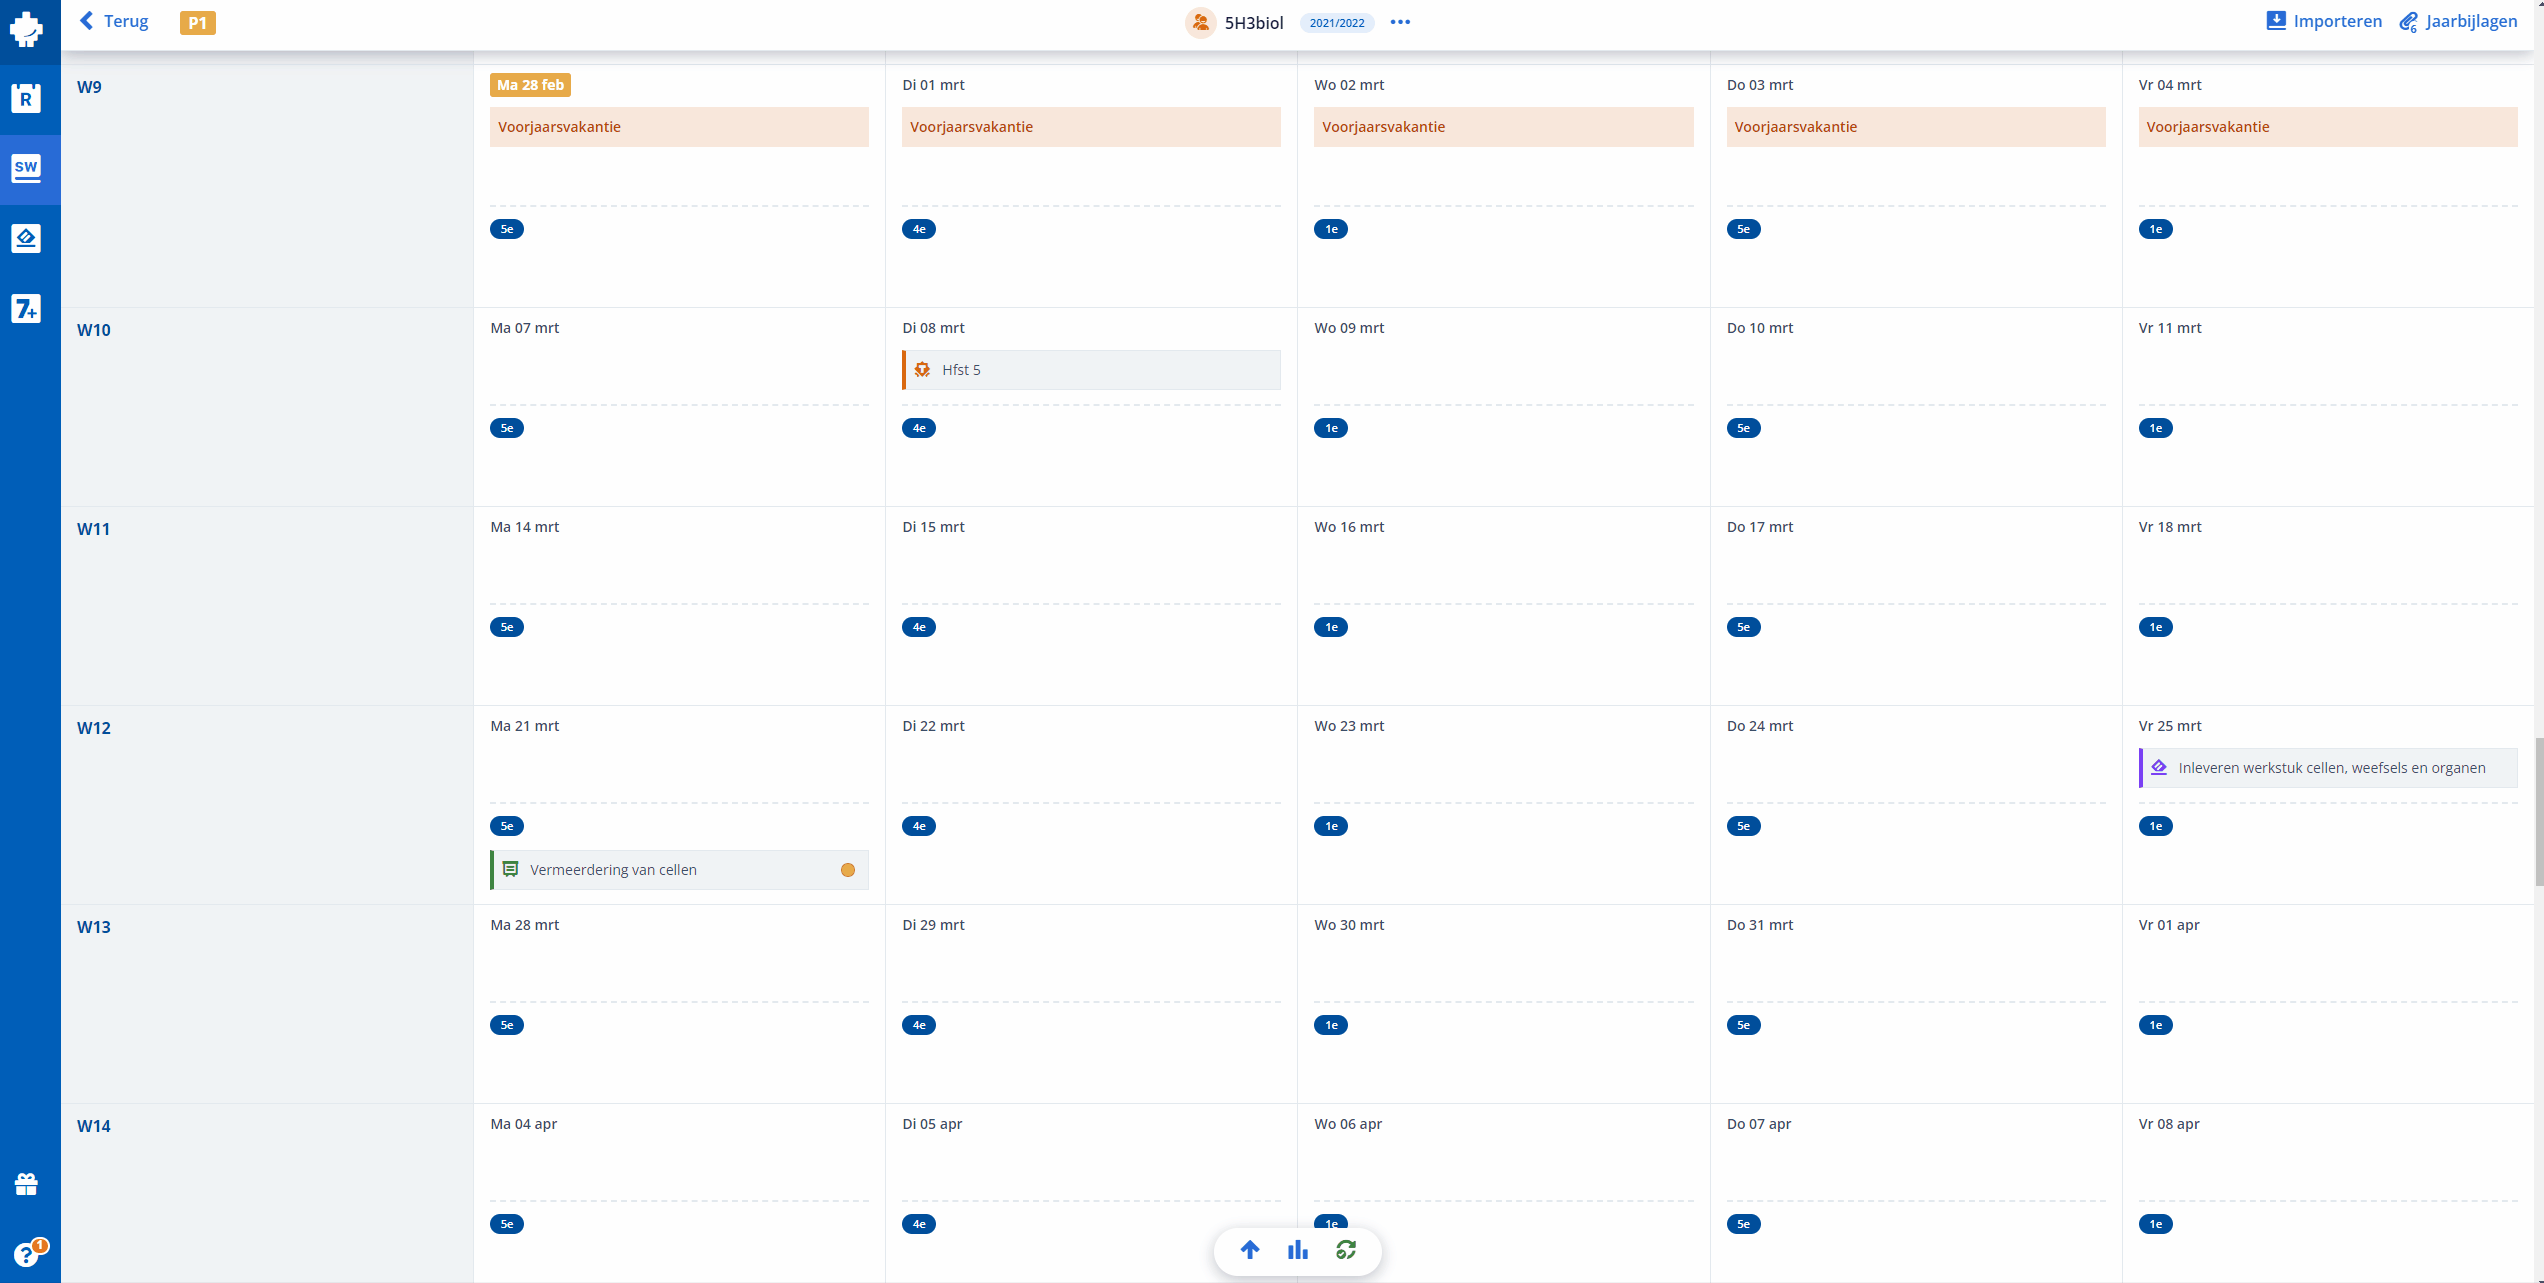
Task: Click the lesson icon on Vermeerdering van cellen
Action: coord(511,870)
